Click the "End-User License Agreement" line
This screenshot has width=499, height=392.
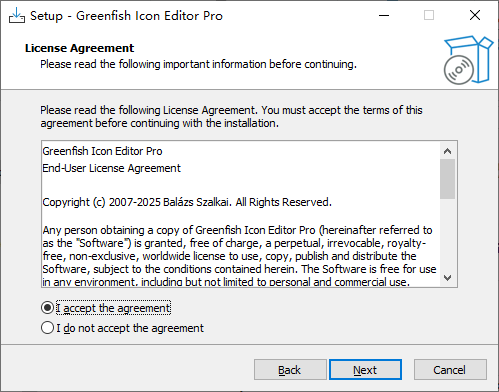click(111, 168)
